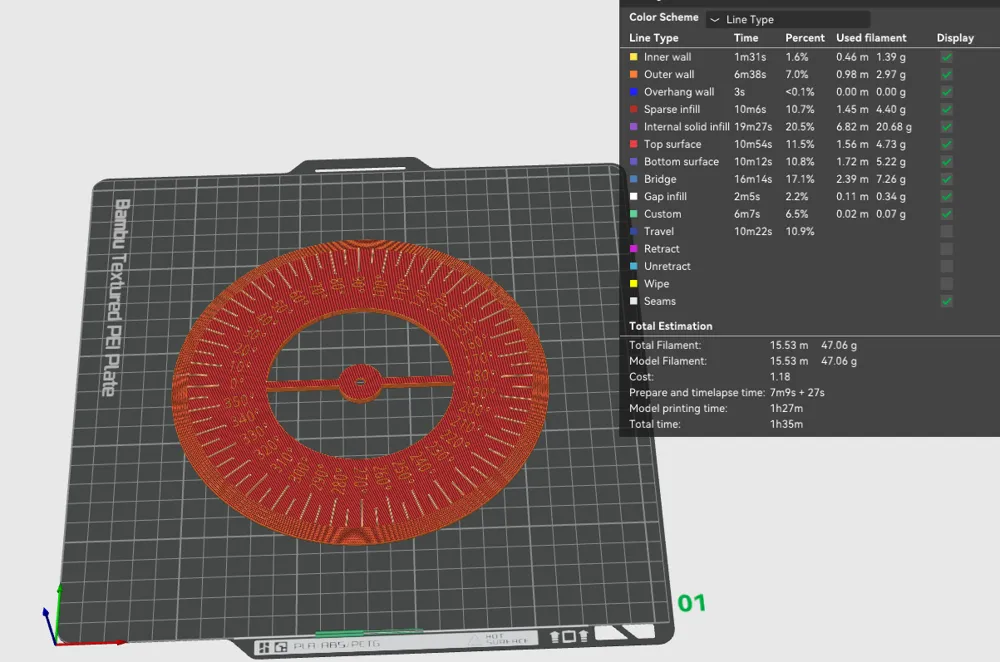Click the magenta Retract color swatch
The height and width of the screenshot is (662, 1000).
(x=633, y=249)
